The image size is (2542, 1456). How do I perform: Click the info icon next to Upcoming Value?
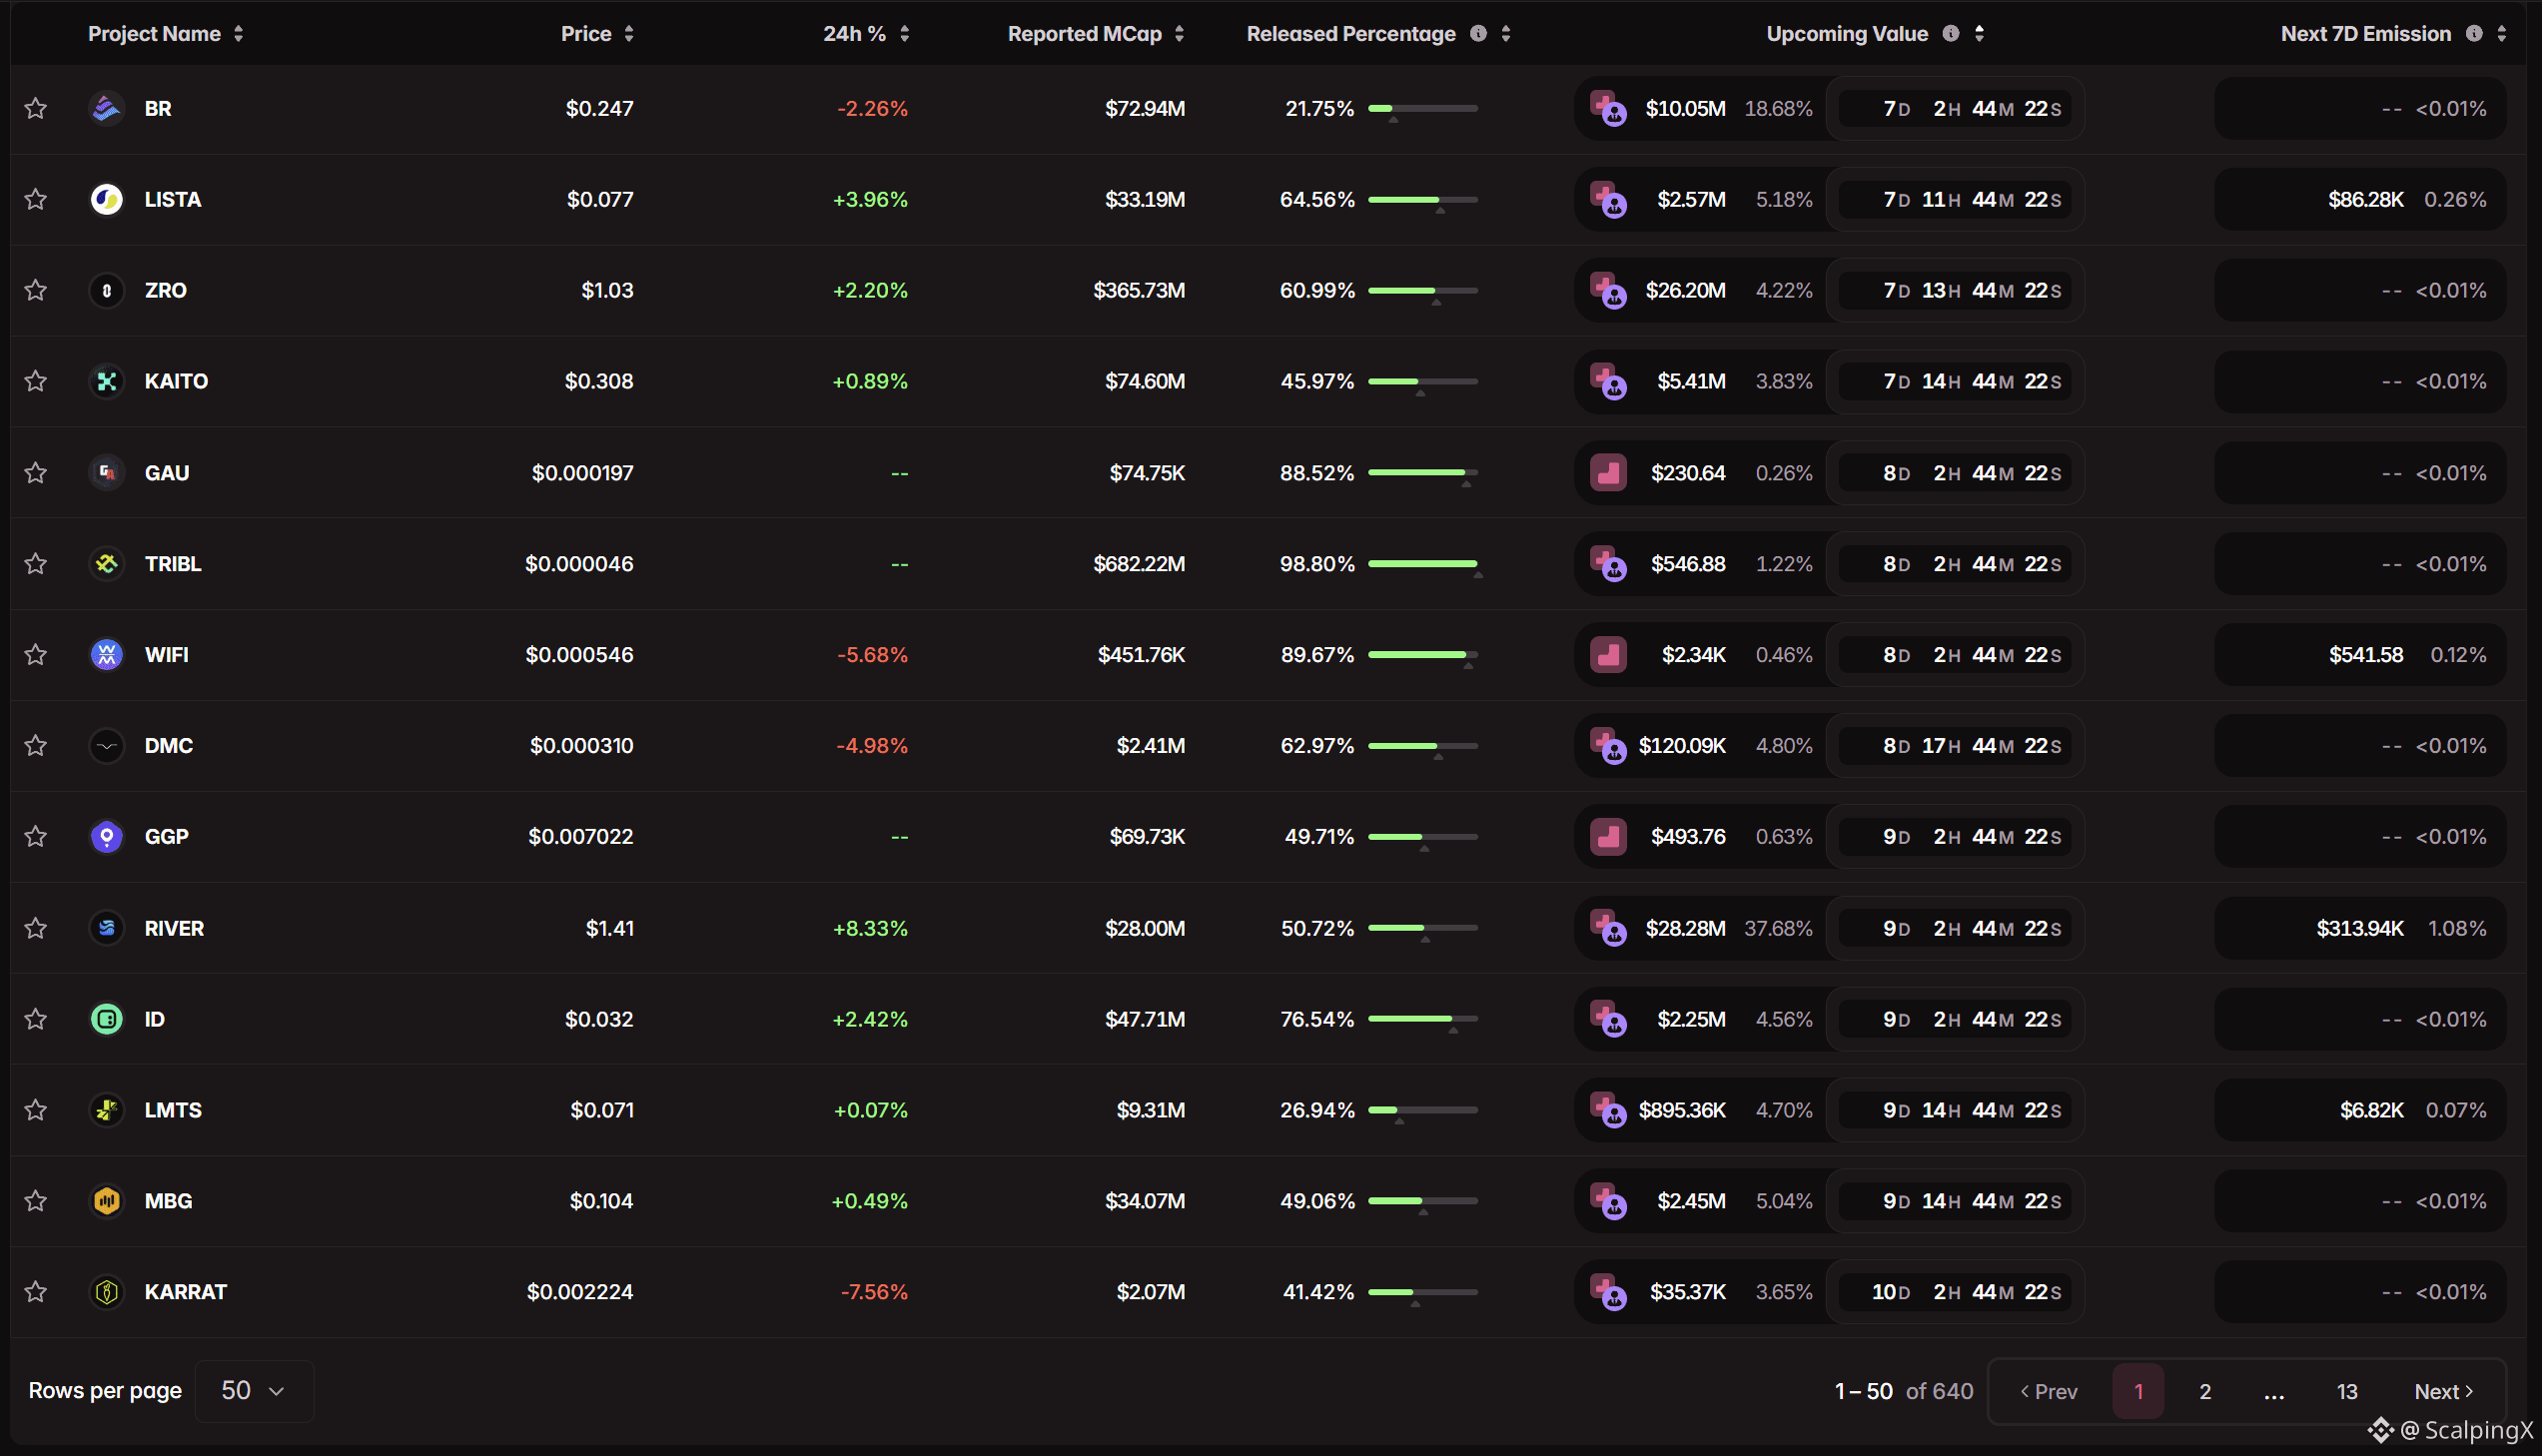point(1950,33)
